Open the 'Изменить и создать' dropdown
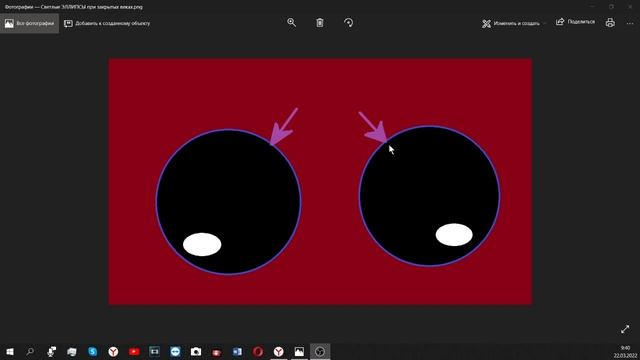Viewport: 640px width, 360px height. point(513,23)
